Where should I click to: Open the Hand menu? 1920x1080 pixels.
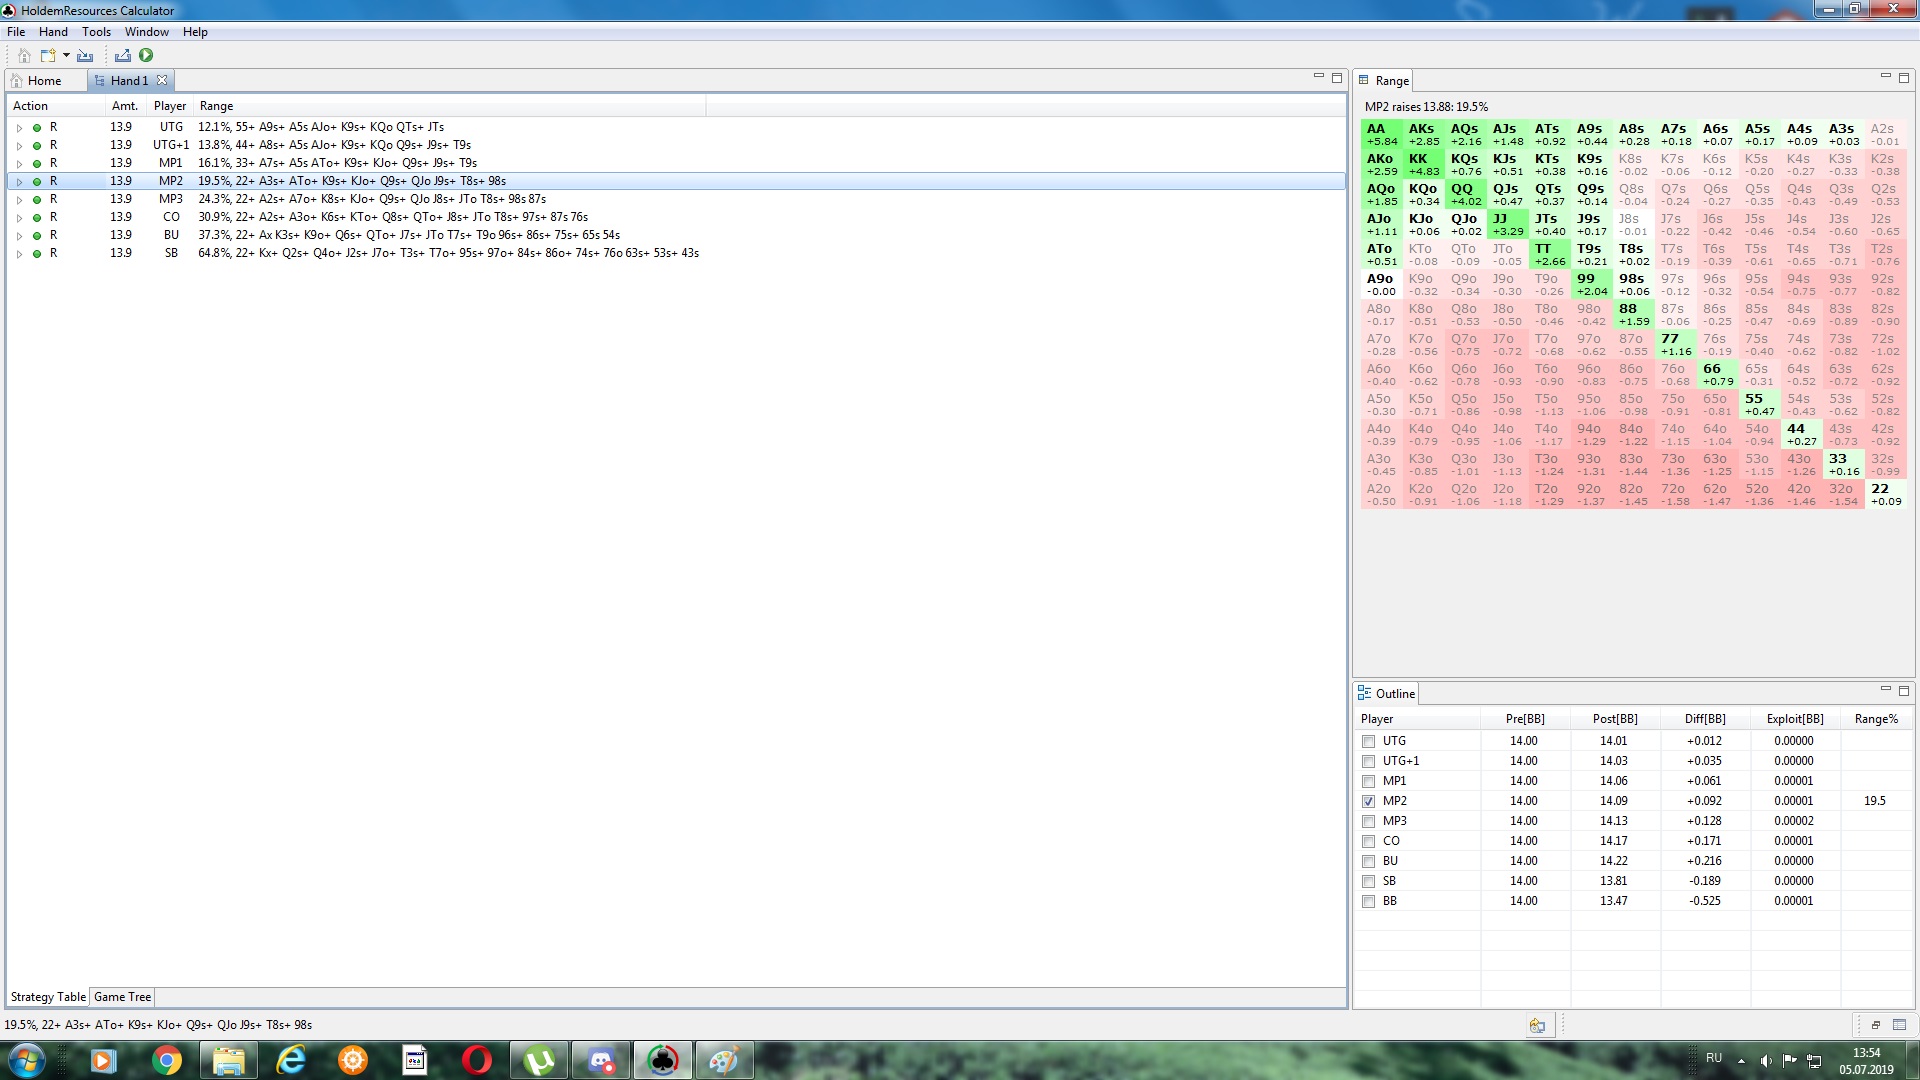tap(53, 32)
